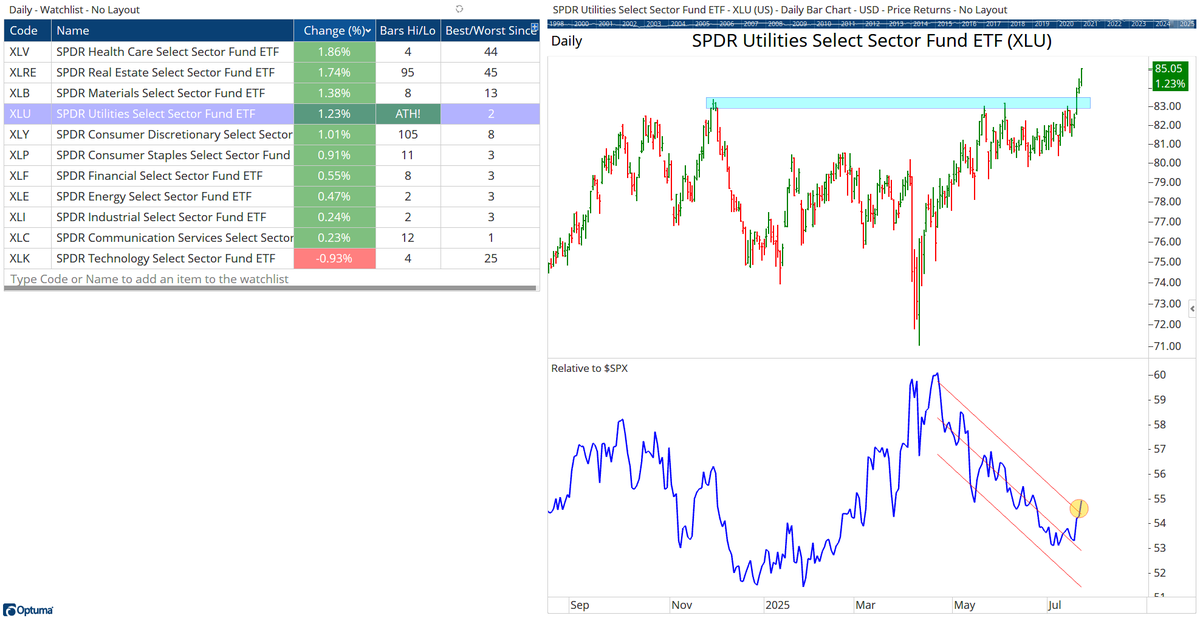
Task: Click the 25 Best/Worst Since cell
Action: coord(490,258)
